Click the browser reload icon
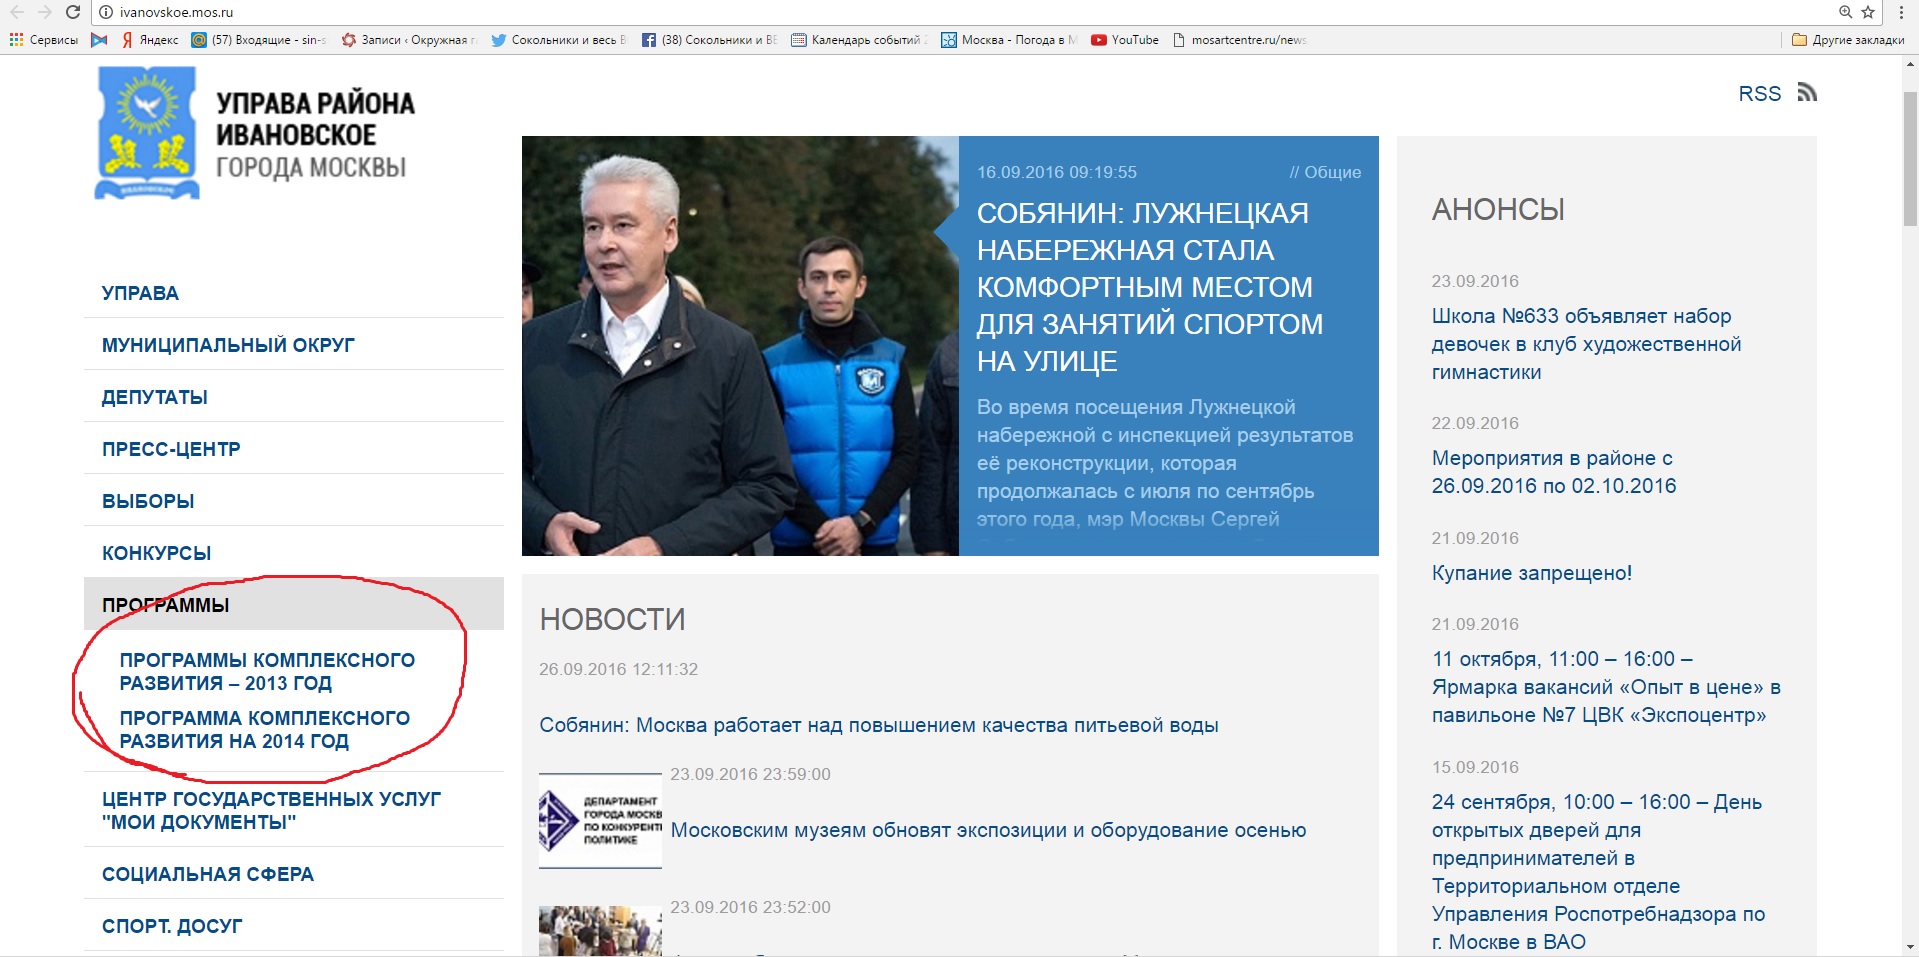The height and width of the screenshot is (957, 1919). tap(73, 12)
